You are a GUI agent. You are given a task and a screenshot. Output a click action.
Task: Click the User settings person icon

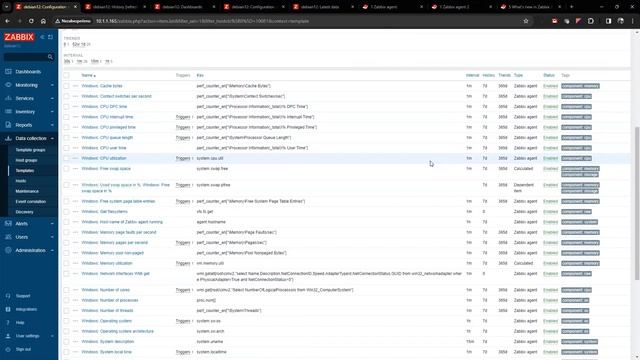tap(8, 336)
